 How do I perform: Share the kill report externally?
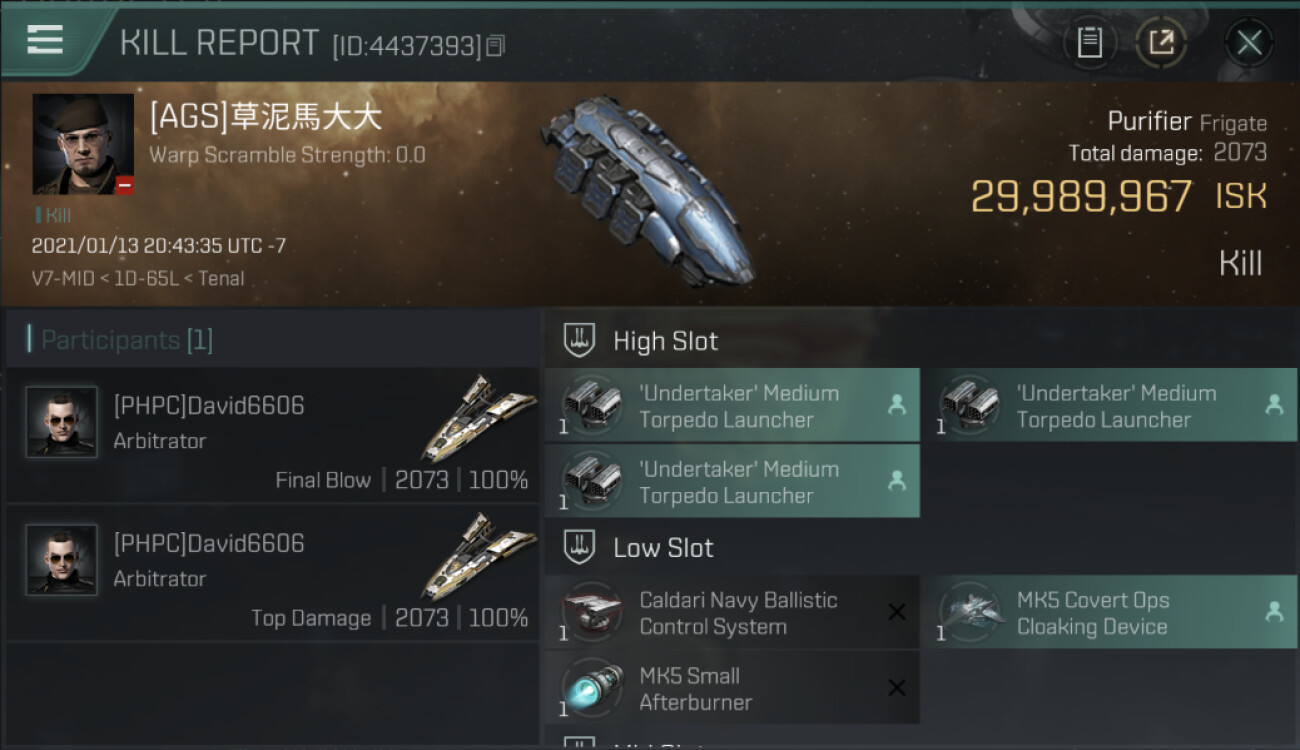click(x=1162, y=42)
